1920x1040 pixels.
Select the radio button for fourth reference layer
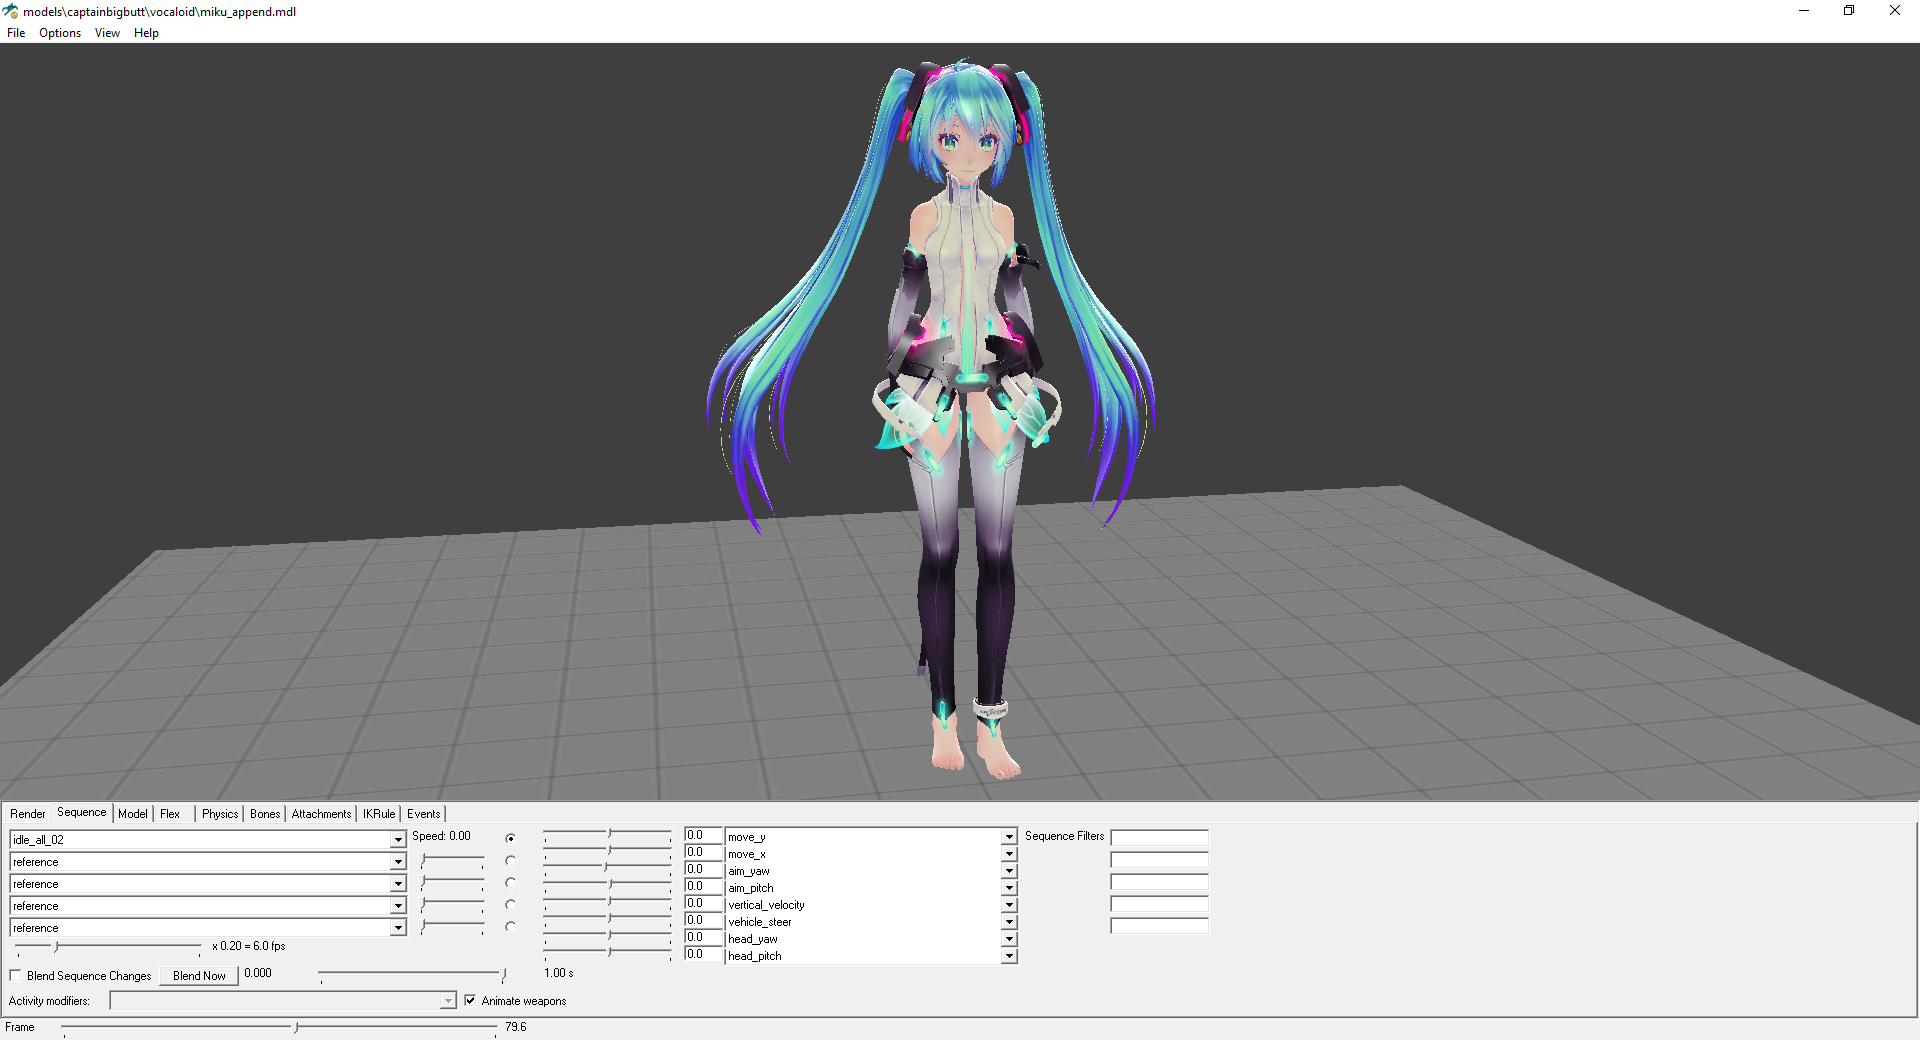click(510, 926)
